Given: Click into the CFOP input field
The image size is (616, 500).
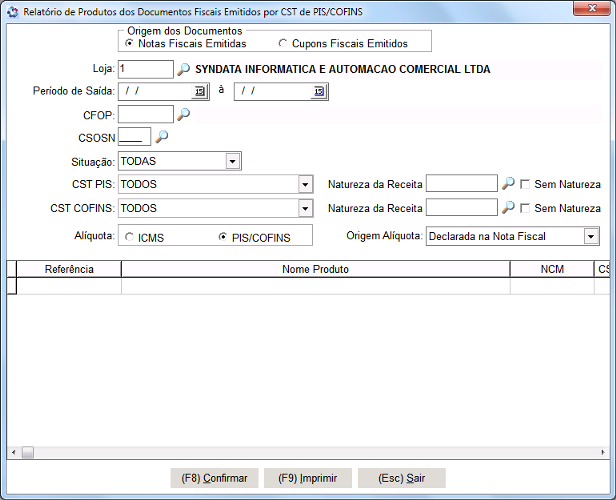Looking at the screenshot, I should (x=145, y=115).
